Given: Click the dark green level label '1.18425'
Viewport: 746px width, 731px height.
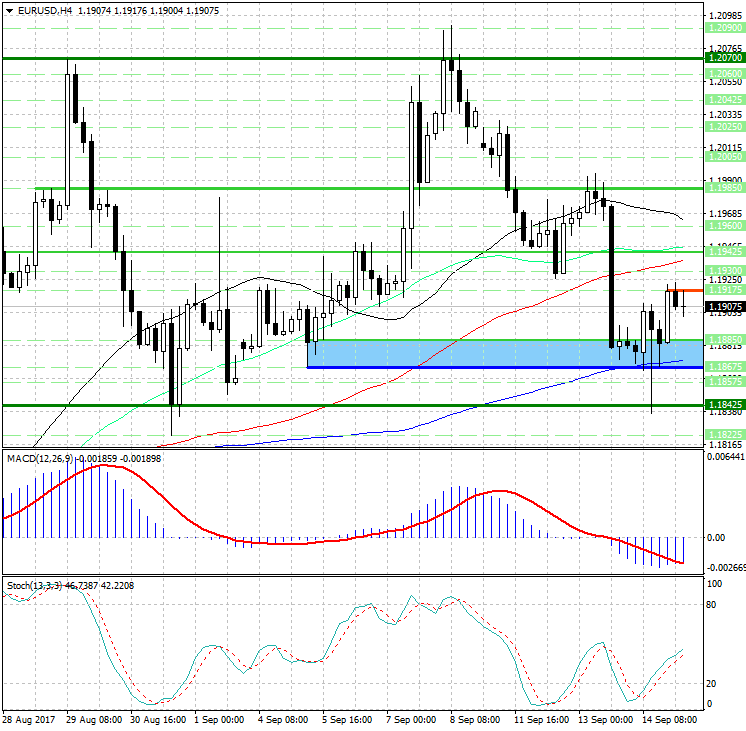Looking at the screenshot, I should point(725,405).
